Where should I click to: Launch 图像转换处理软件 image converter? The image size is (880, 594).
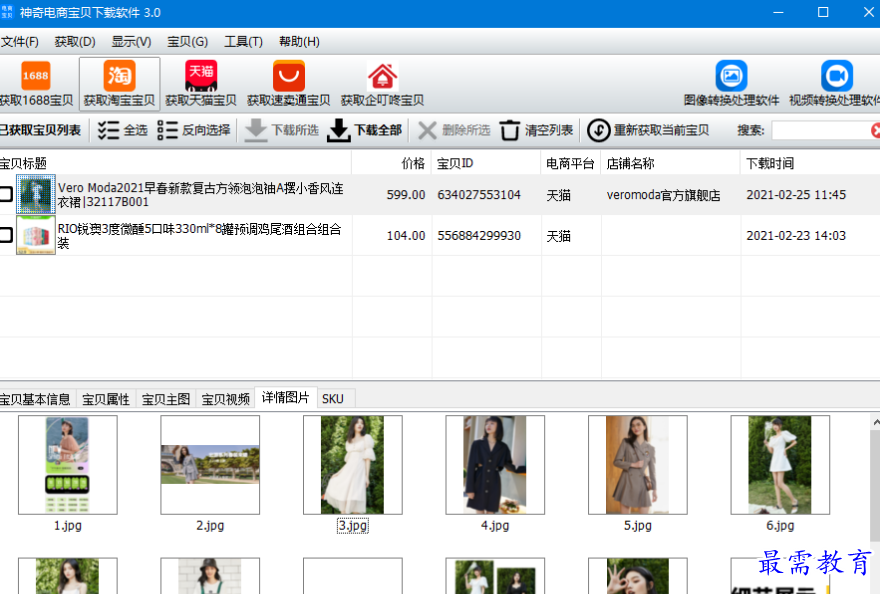pos(731,76)
